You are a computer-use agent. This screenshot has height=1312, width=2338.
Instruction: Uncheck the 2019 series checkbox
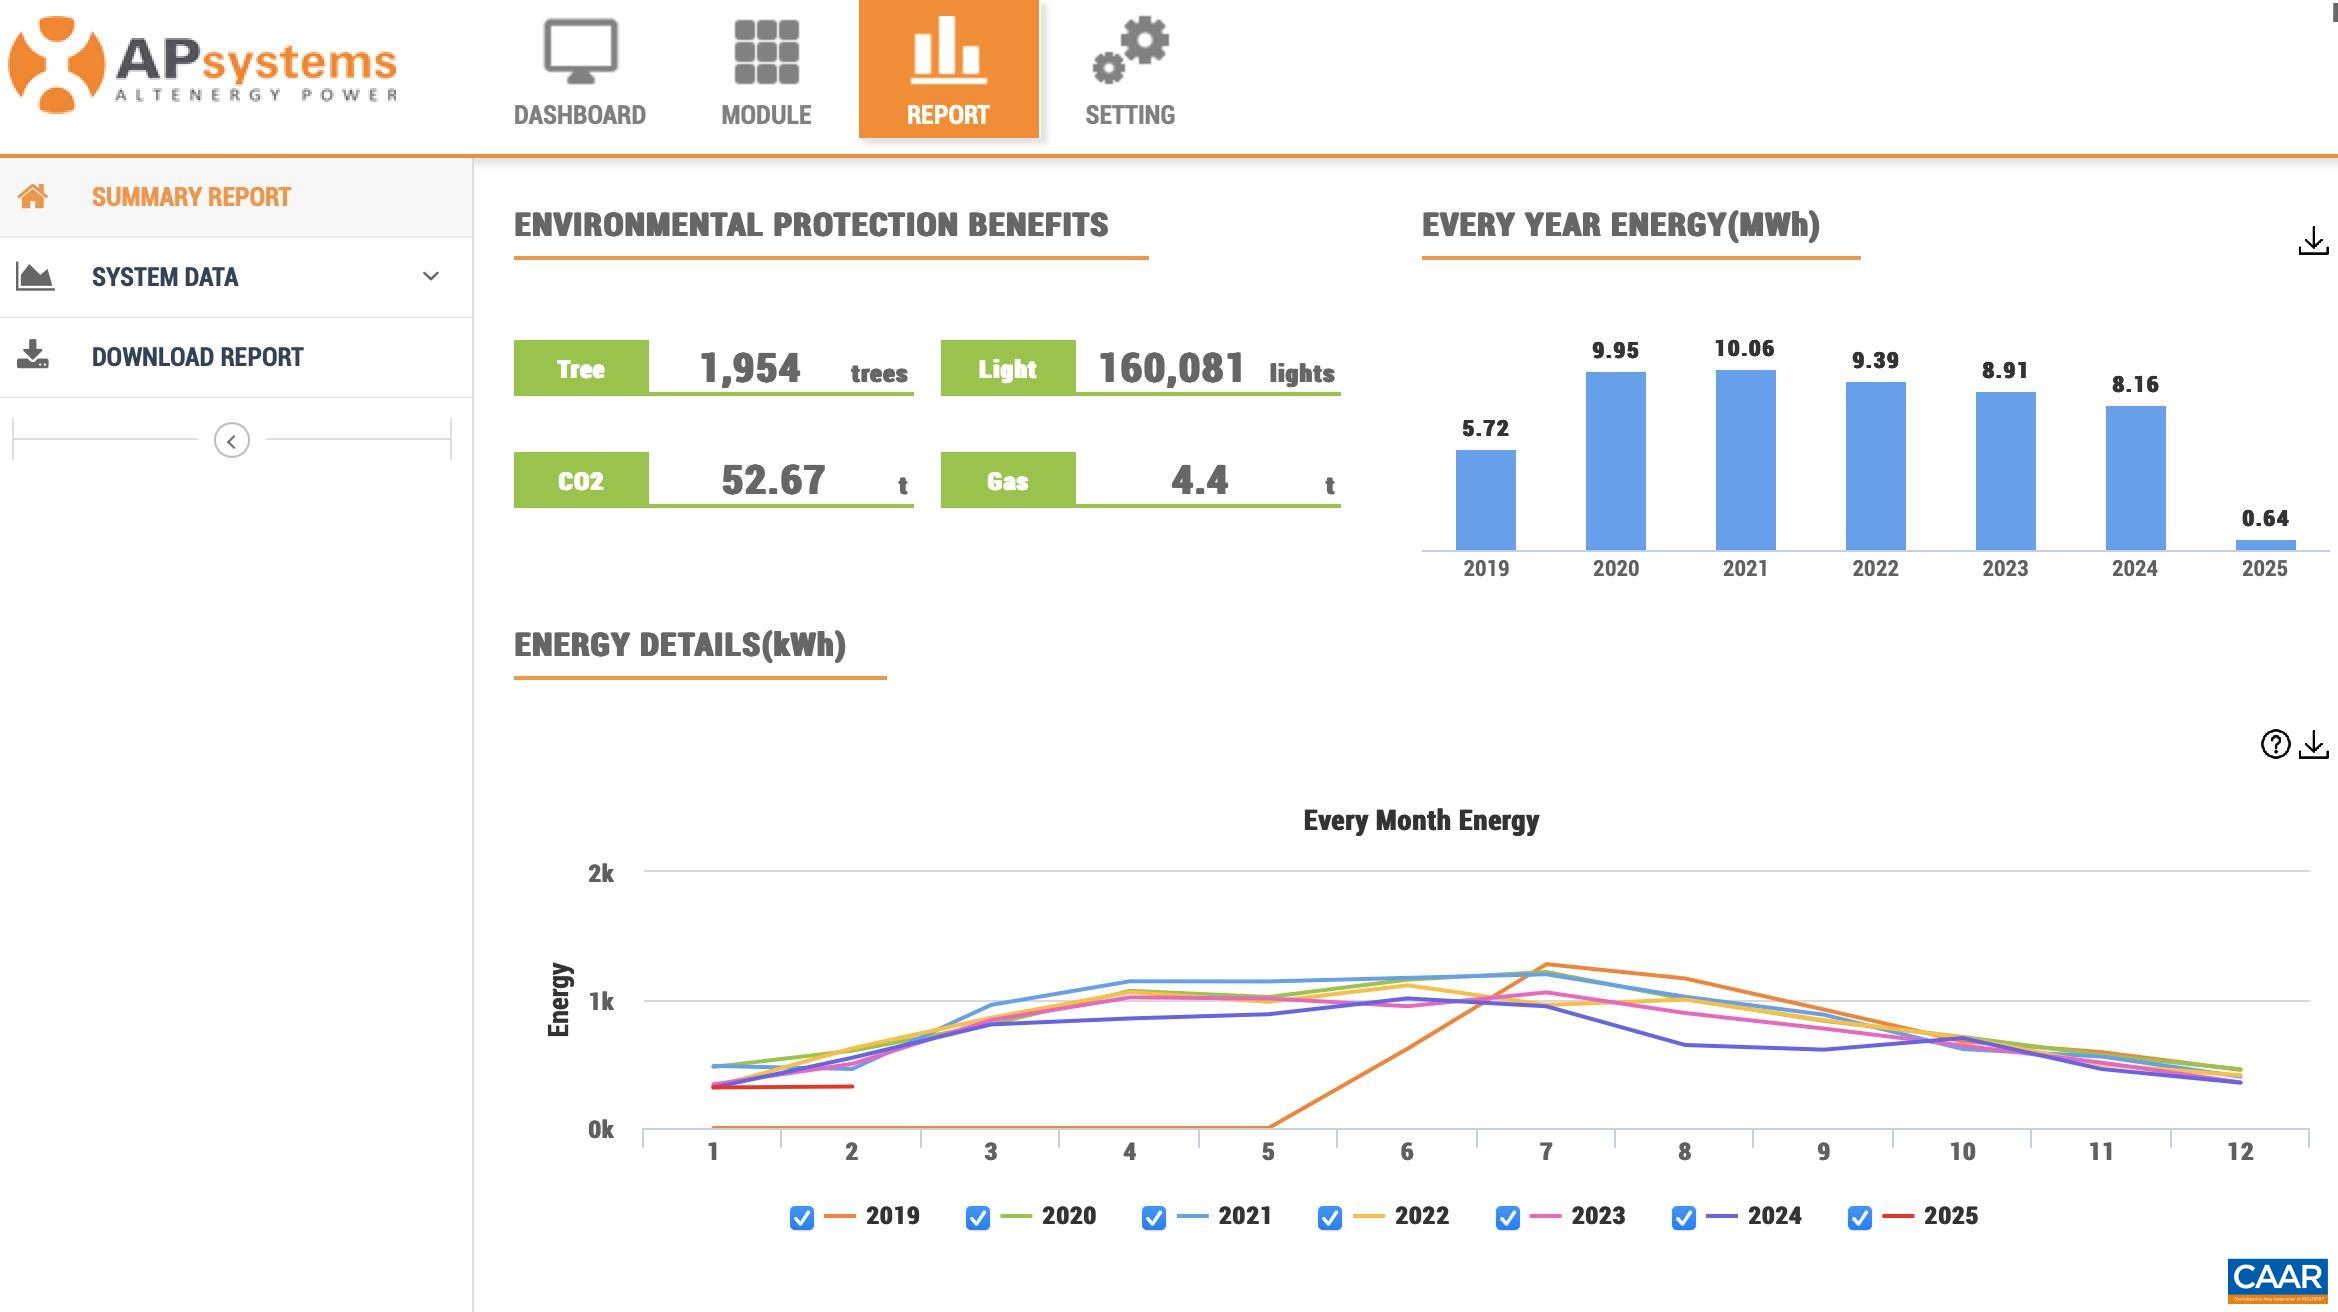801,1217
